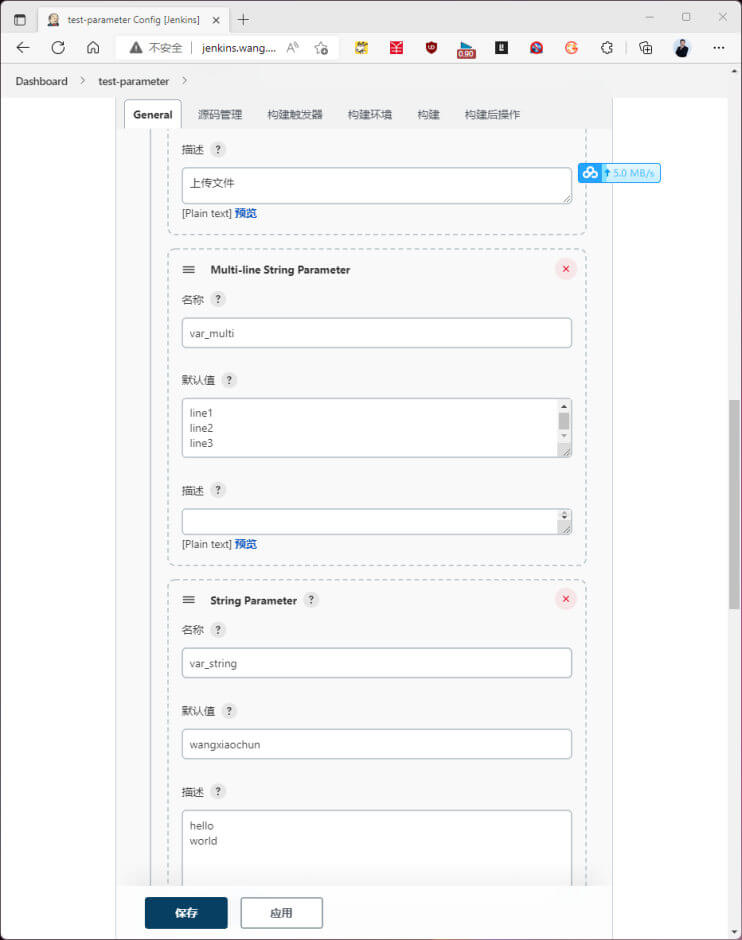Image resolution: width=742 pixels, height=940 pixels.
Task: Click the page vertical scrollbar thumb
Action: pos(734,504)
